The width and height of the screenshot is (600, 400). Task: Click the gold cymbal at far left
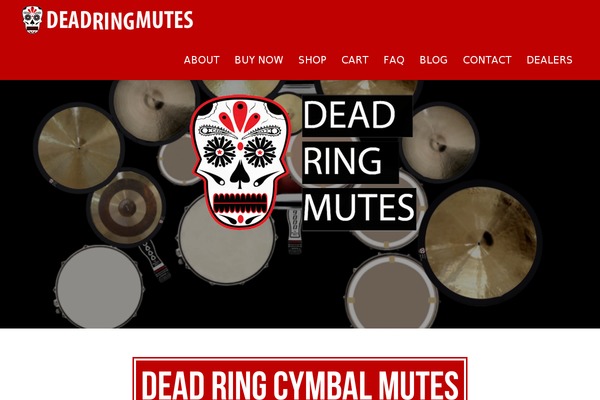tap(79, 147)
